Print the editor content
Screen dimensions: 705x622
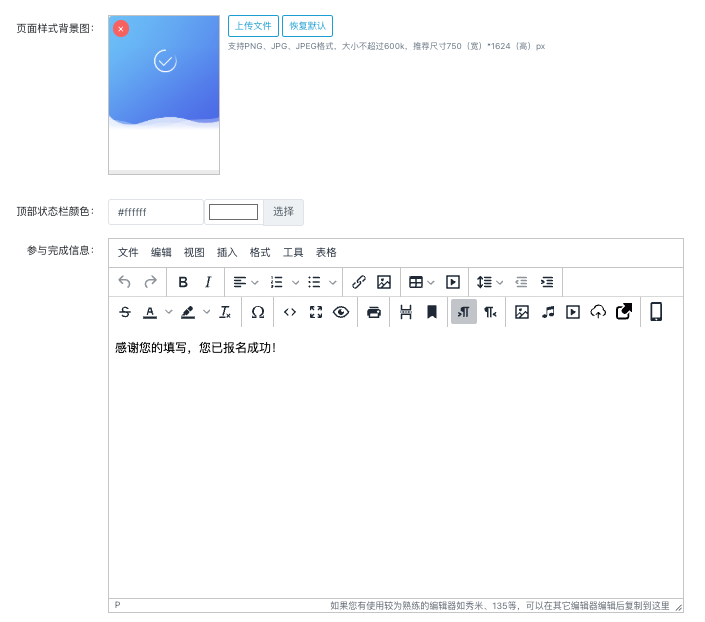[x=374, y=312]
